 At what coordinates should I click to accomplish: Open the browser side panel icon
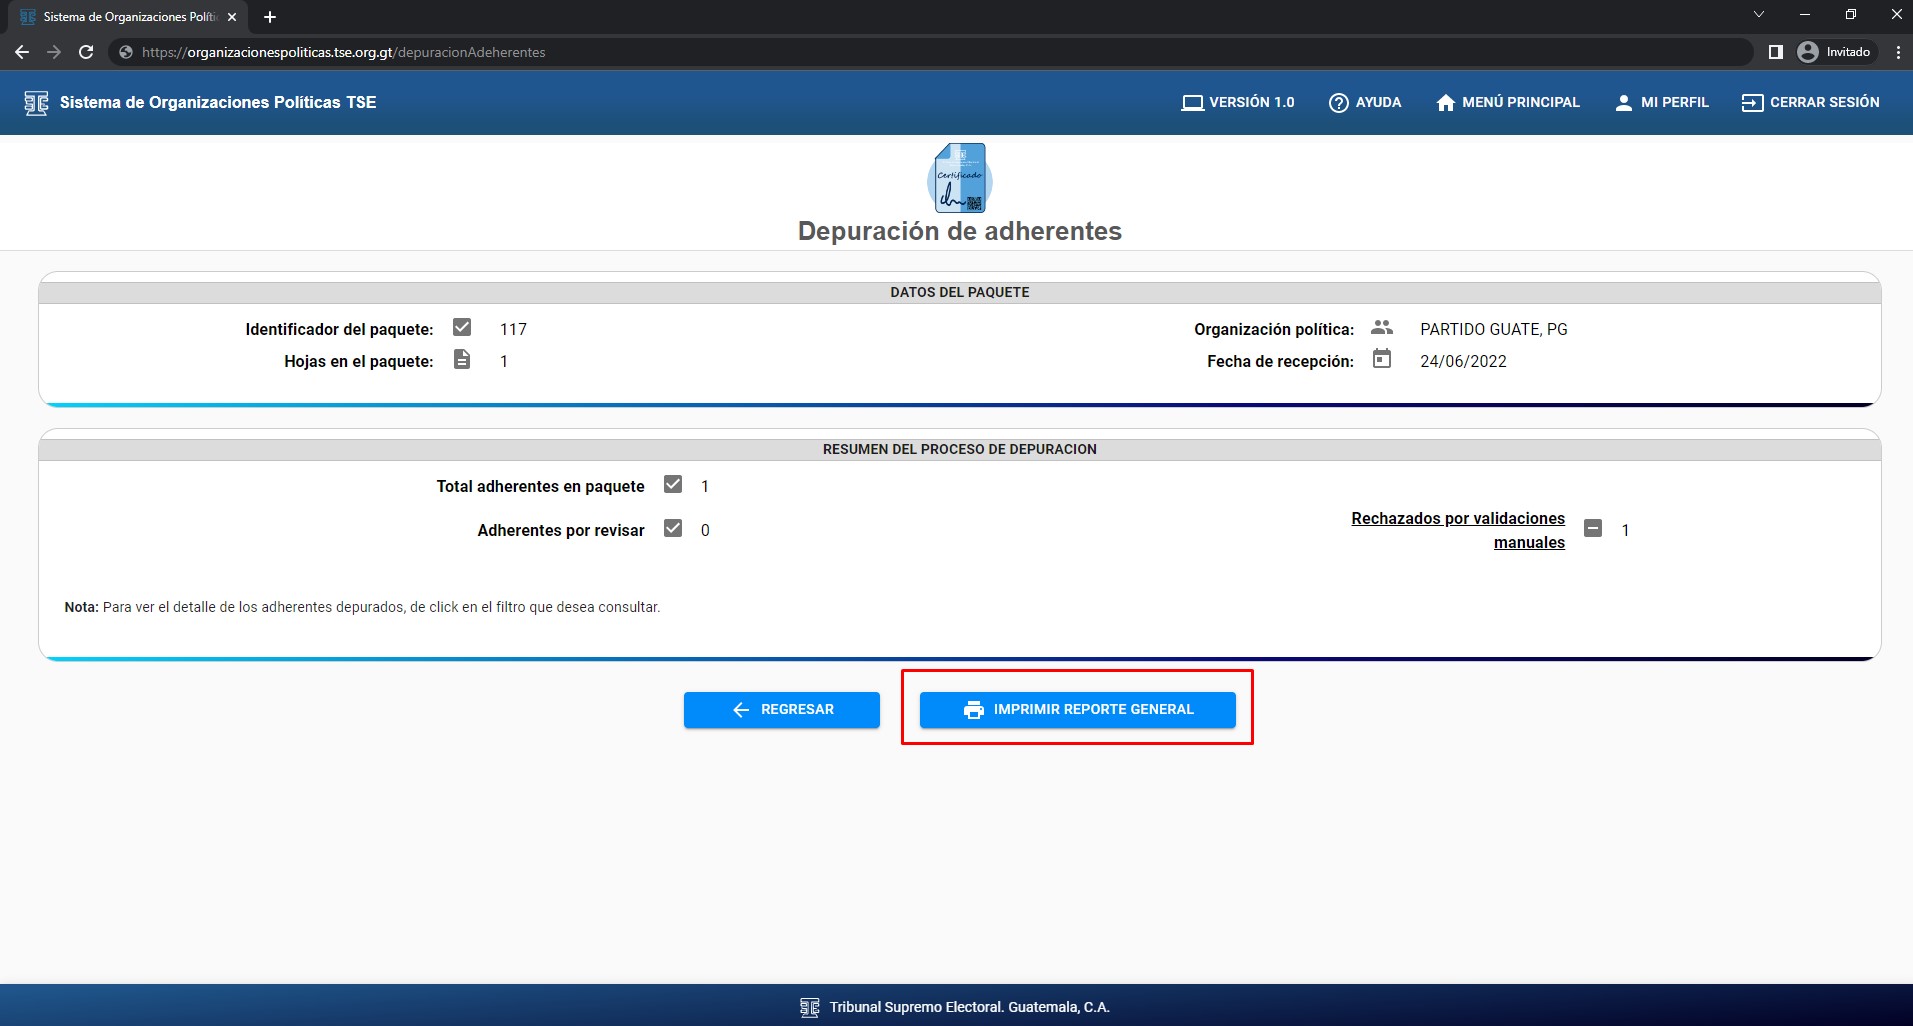(x=1775, y=52)
